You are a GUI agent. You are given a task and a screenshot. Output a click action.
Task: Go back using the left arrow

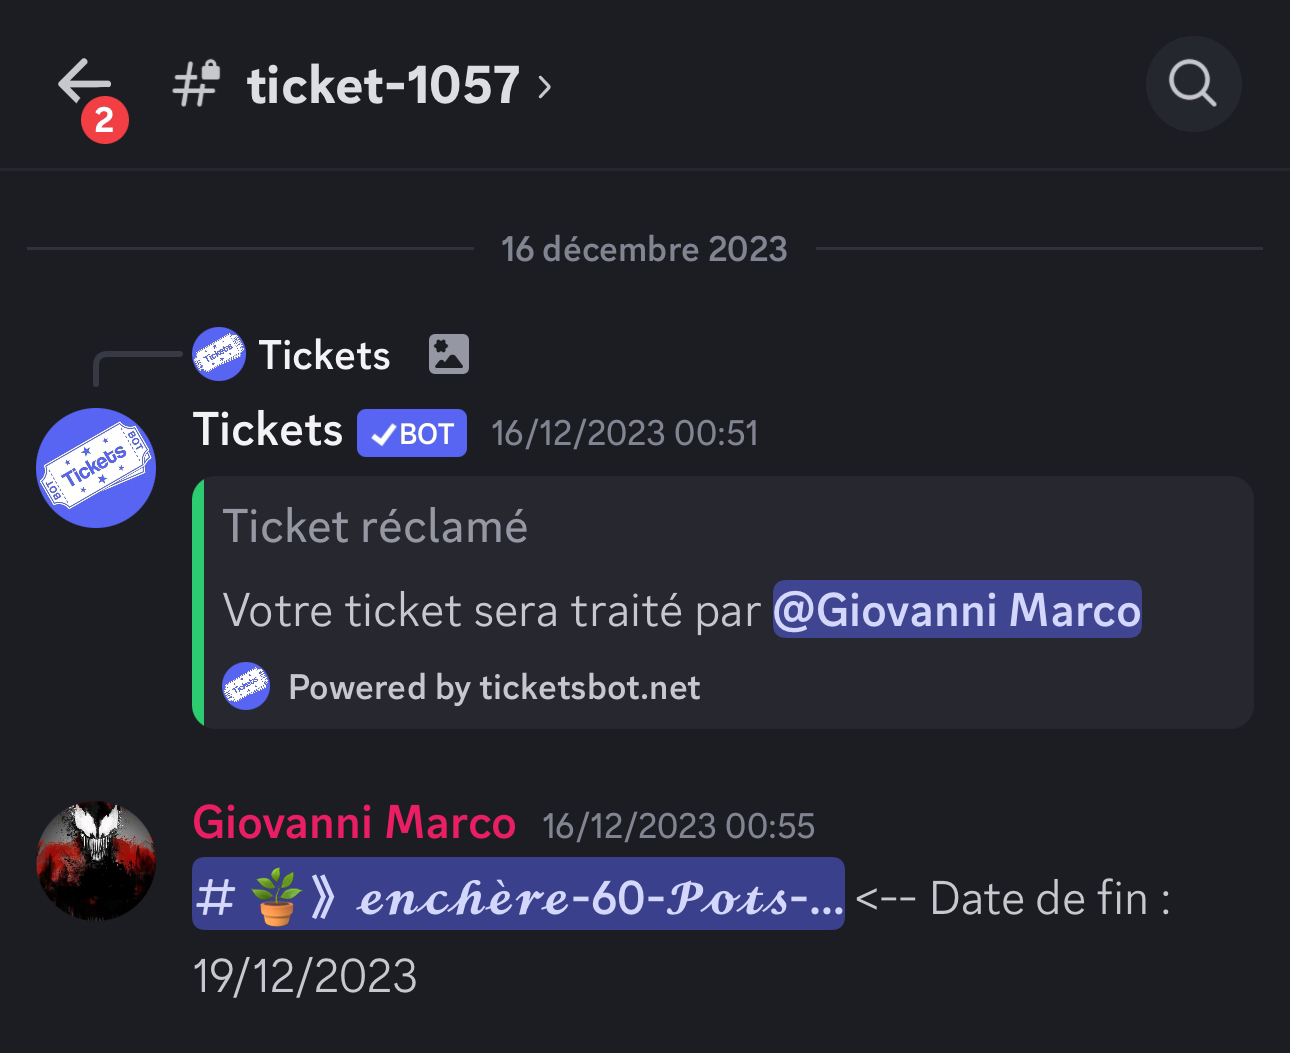(x=83, y=82)
